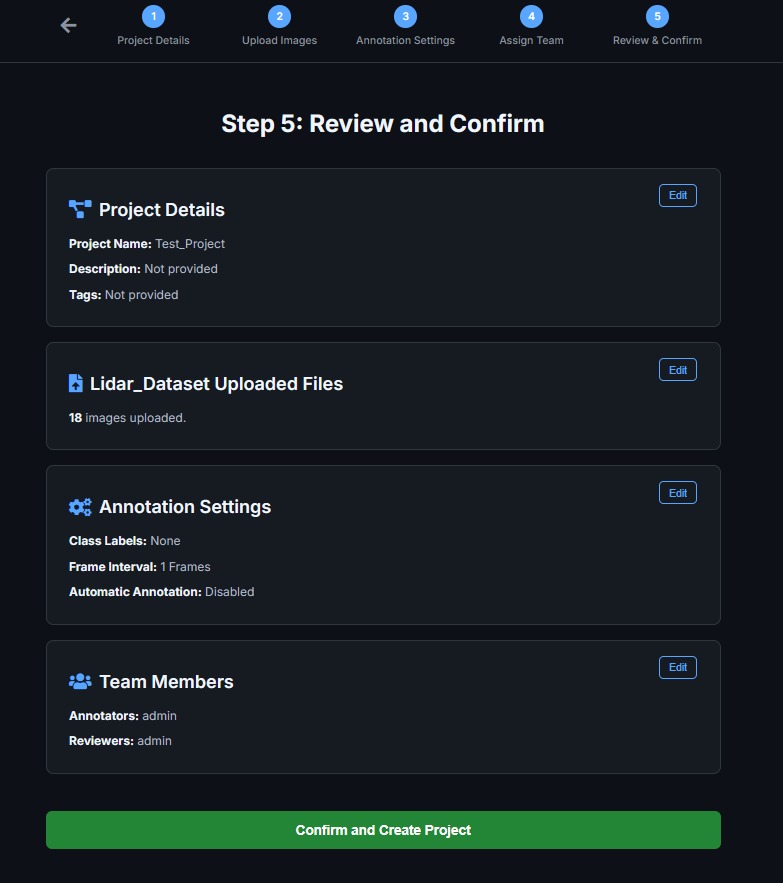This screenshot has width=783, height=883.
Task: Go to Assign Team step label
Action: (531, 41)
